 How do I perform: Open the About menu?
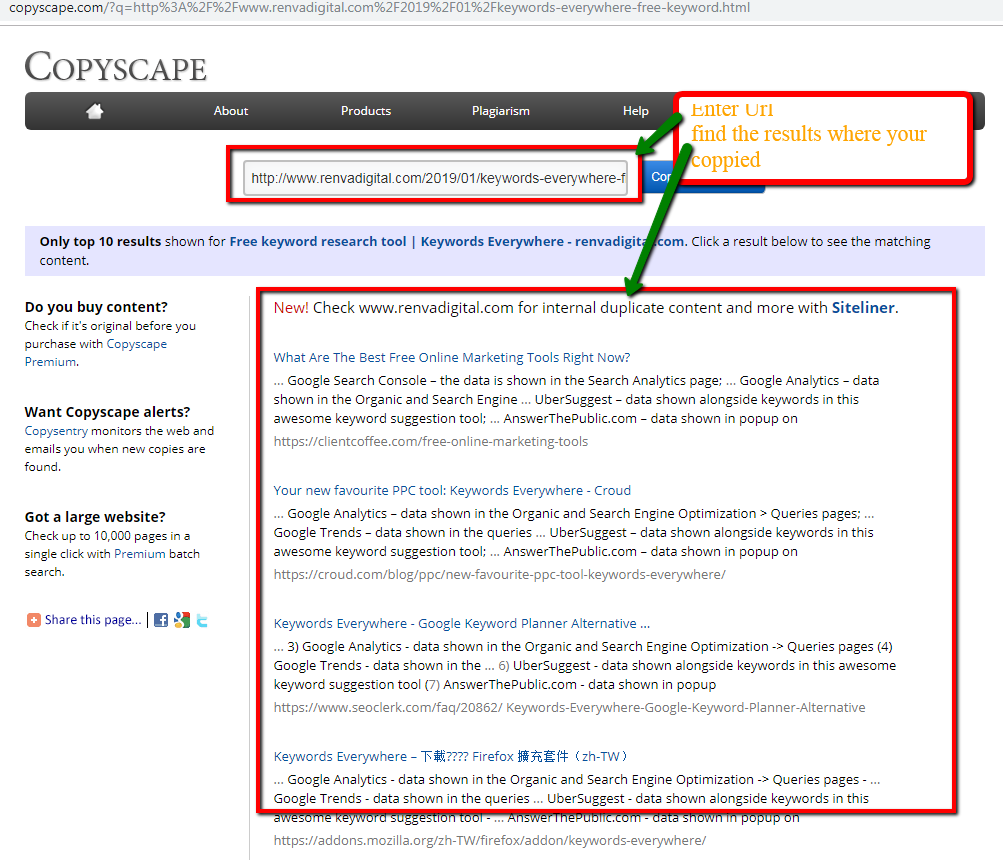click(230, 111)
